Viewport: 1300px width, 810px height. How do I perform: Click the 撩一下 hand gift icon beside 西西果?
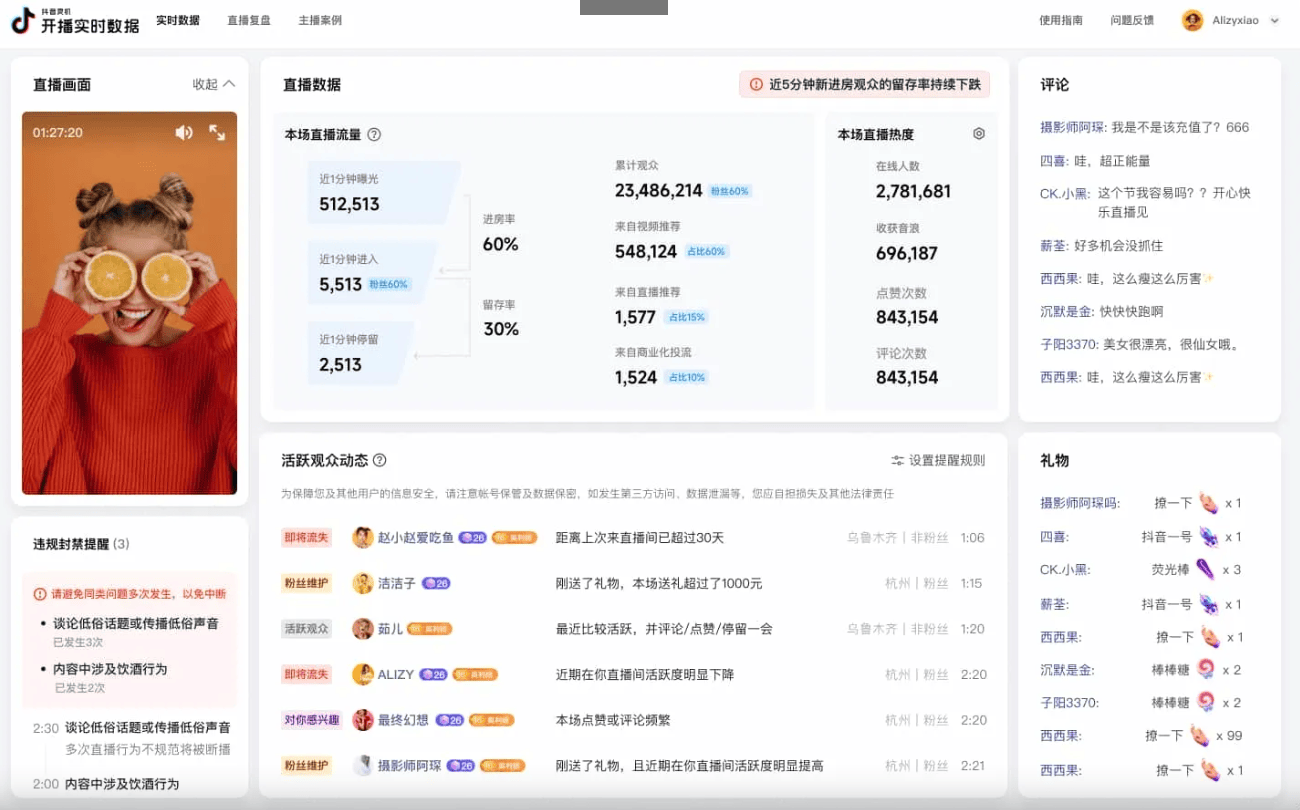1209,635
